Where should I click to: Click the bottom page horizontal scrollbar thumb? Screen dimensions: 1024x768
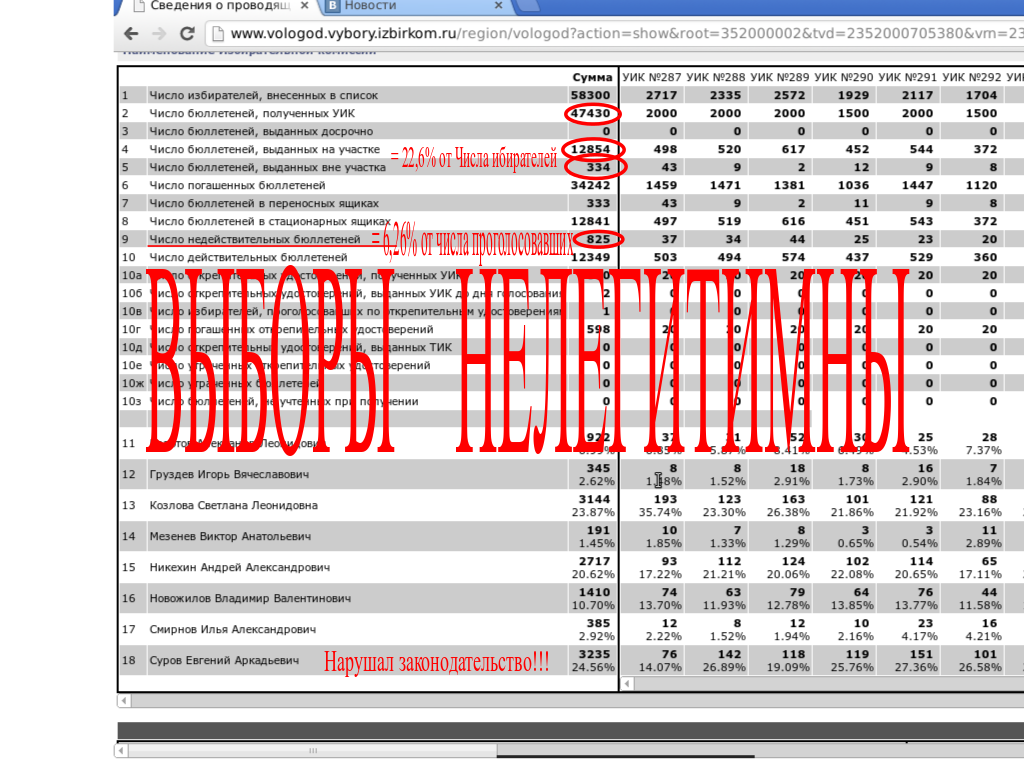pos(310,750)
